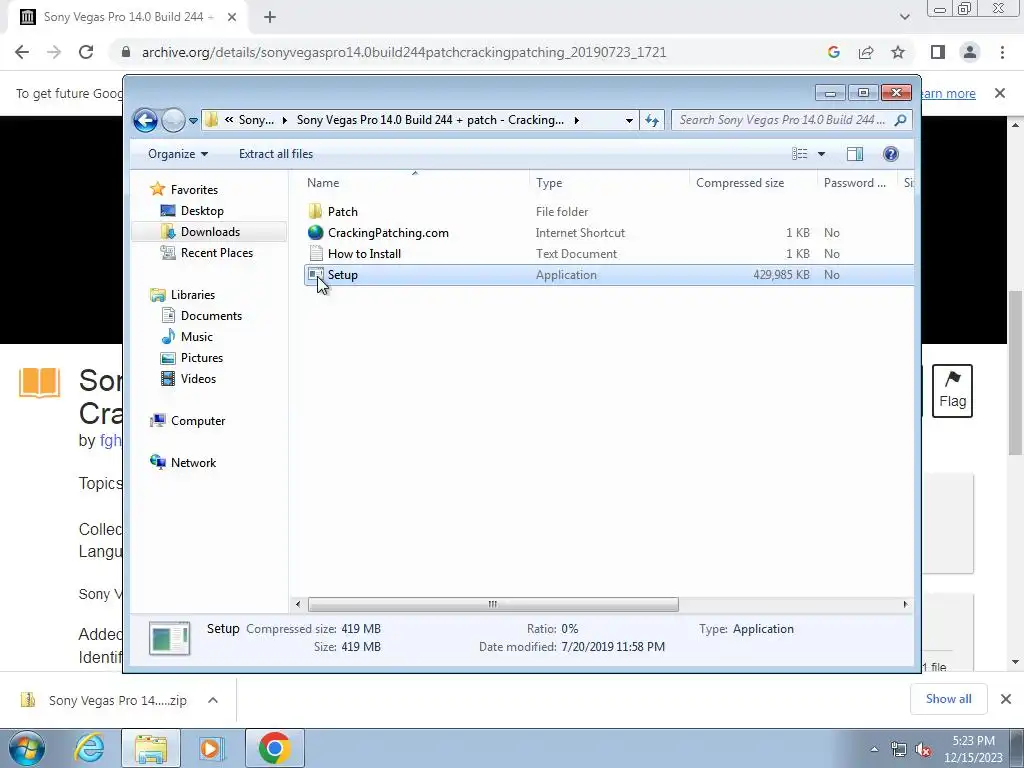Dismiss the Chrome info bar

pos(1000,93)
